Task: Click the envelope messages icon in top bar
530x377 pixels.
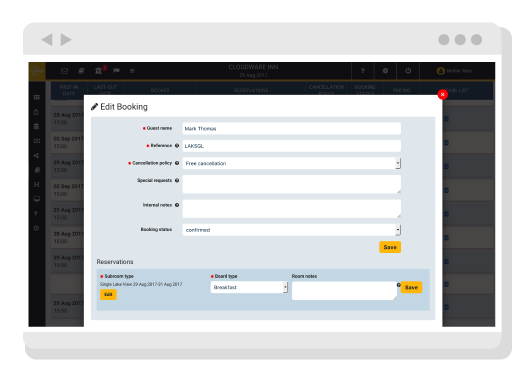Action: click(x=65, y=71)
